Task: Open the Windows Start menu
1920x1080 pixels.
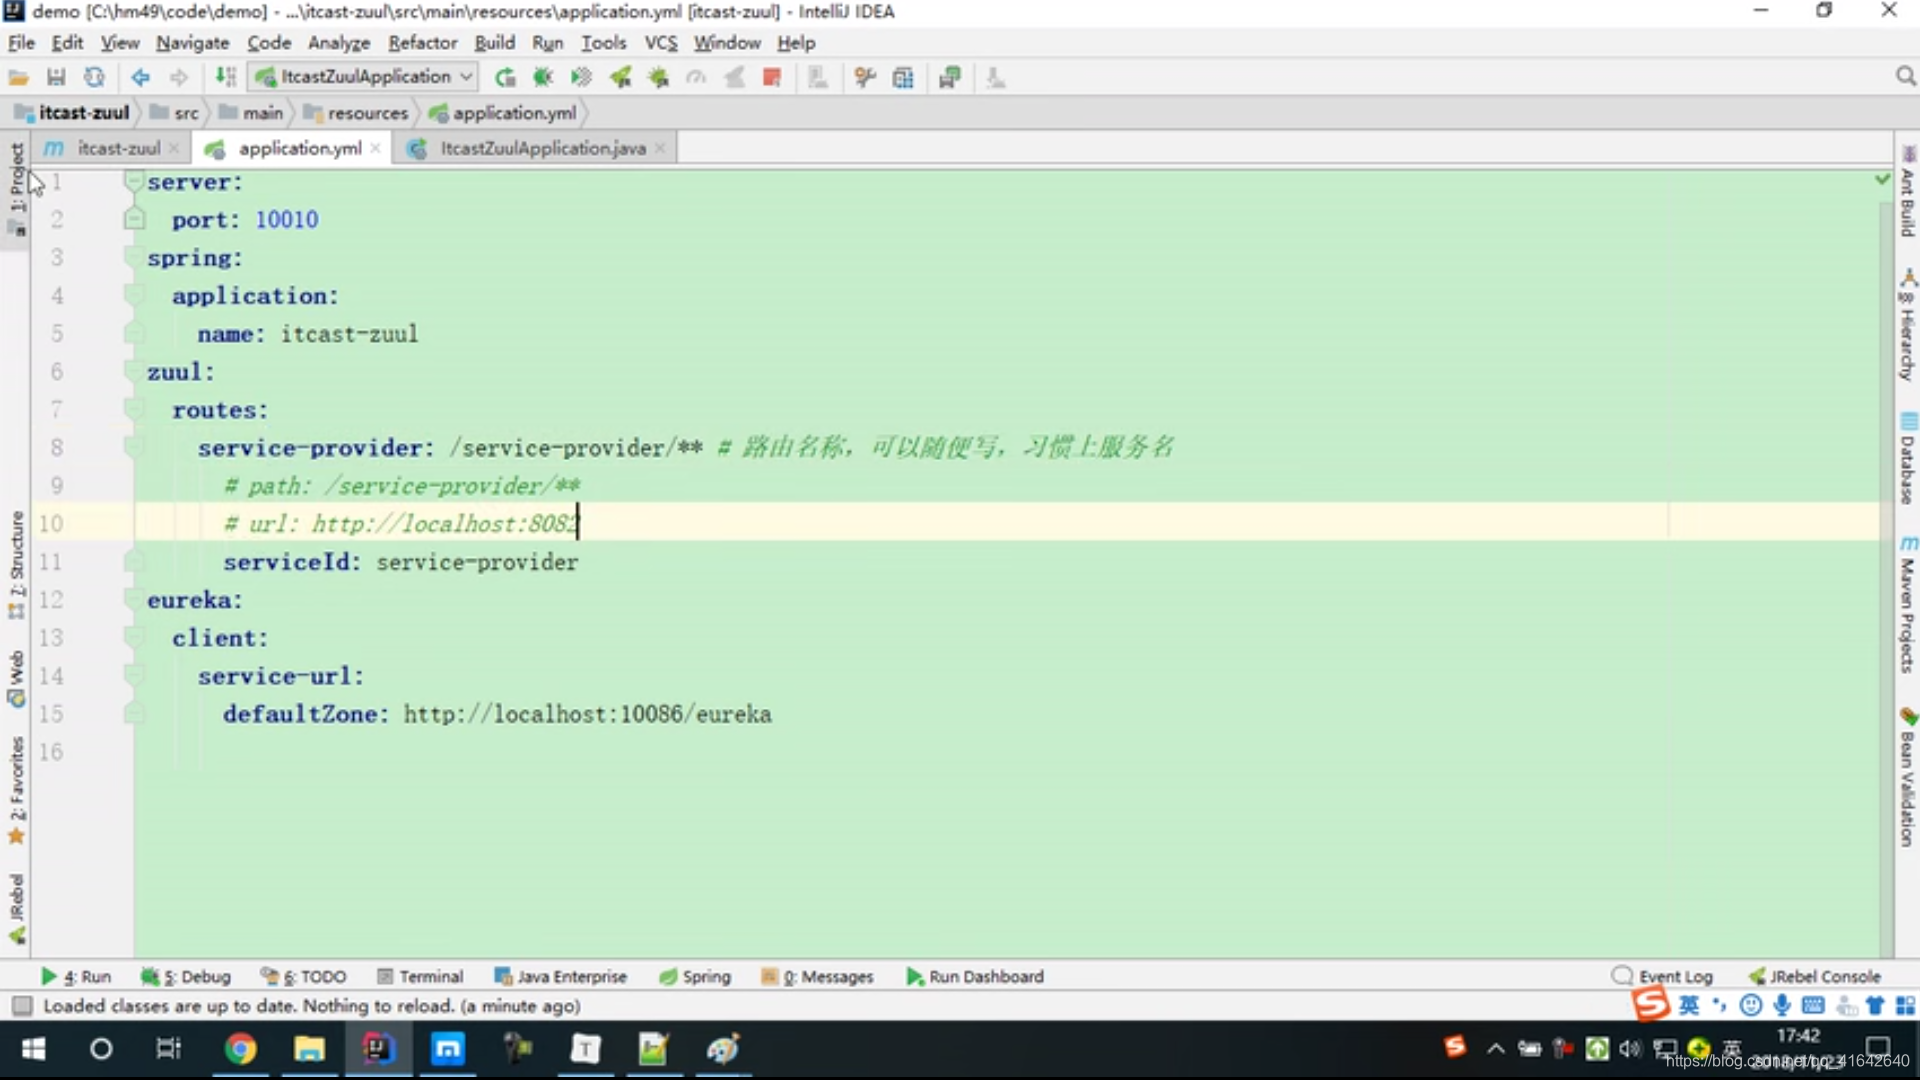Action: [x=33, y=1049]
